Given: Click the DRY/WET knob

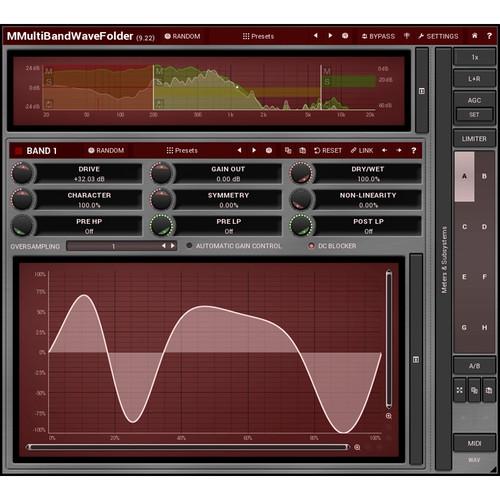Looking at the screenshot, I should point(301,173).
